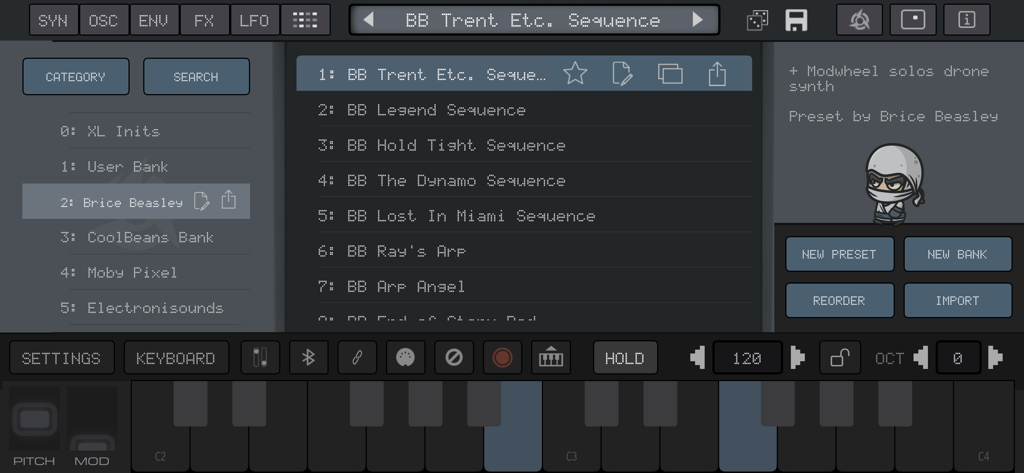Open the sliders control icon

pyautogui.click(x=260, y=358)
